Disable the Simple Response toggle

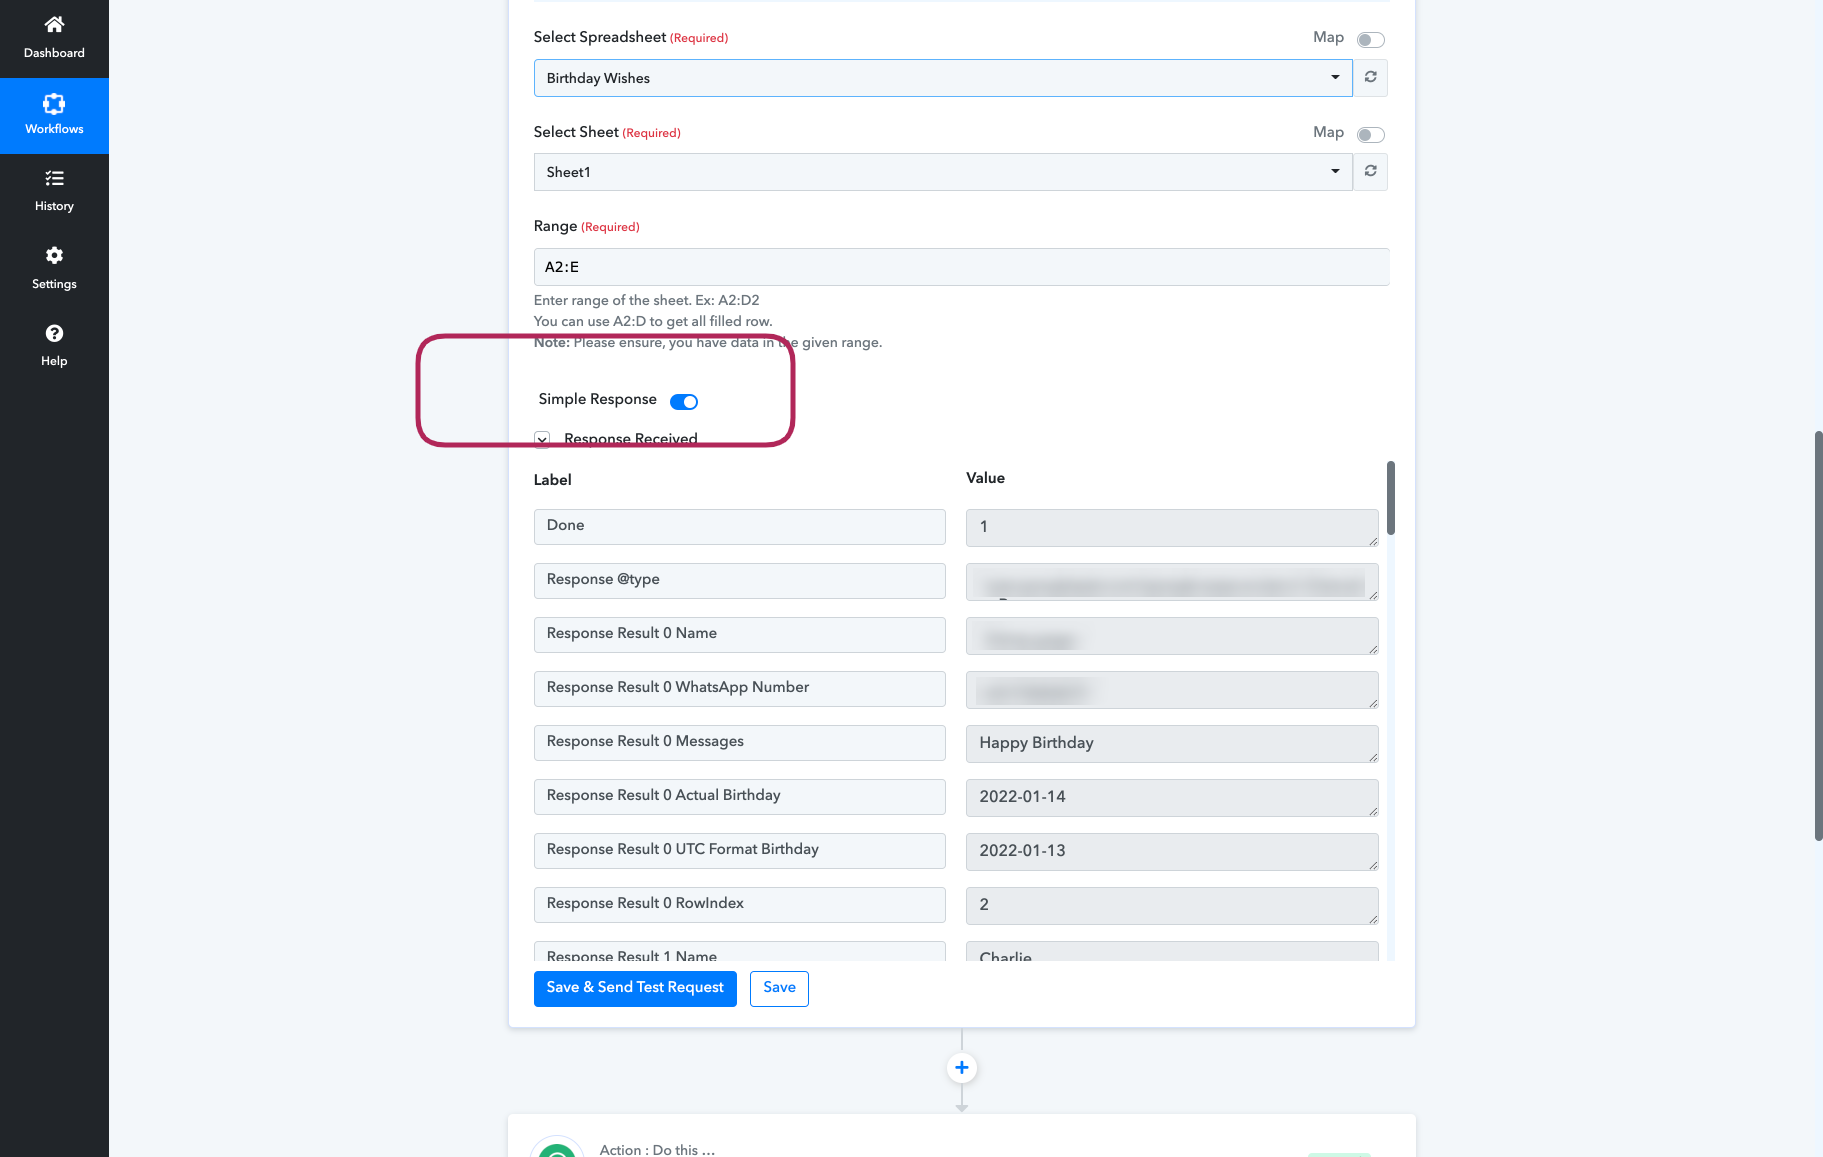click(684, 402)
